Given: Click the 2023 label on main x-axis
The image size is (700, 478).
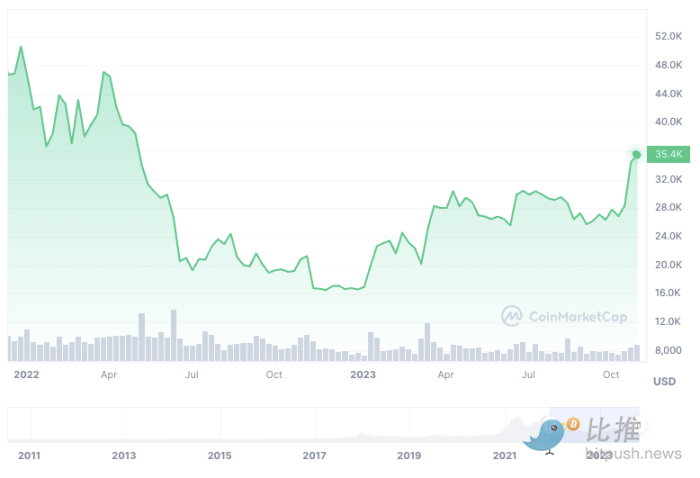Looking at the screenshot, I should [363, 374].
